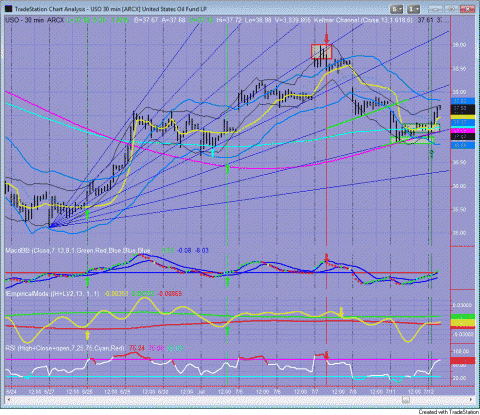
Task: Click the 38.50 price axis label
Action: [459, 69]
